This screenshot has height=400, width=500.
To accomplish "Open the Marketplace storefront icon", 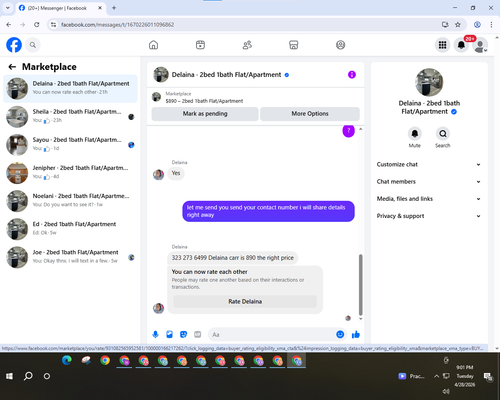I will coord(294,45).
